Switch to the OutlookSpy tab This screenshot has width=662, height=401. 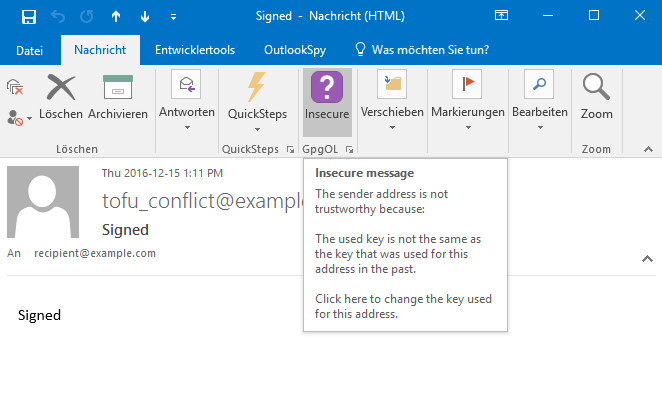(292, 49)
